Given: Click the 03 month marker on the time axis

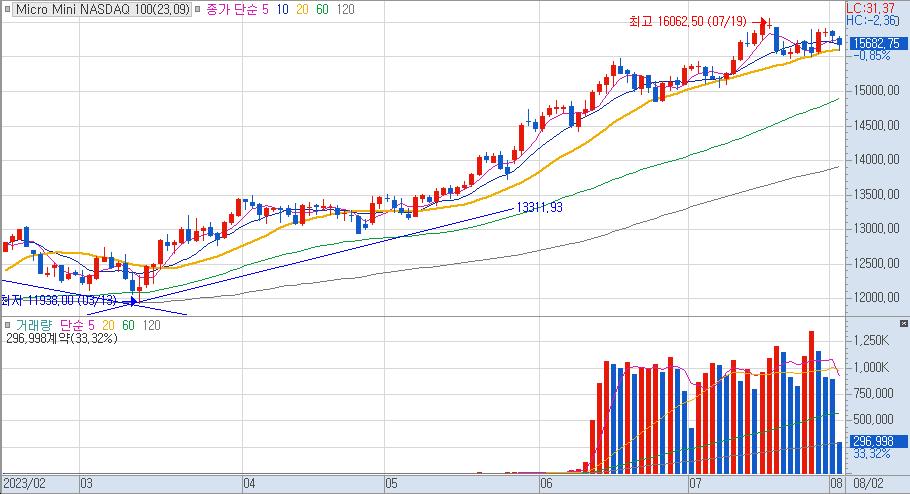Looking at the screenshot, I should point(86,484).
